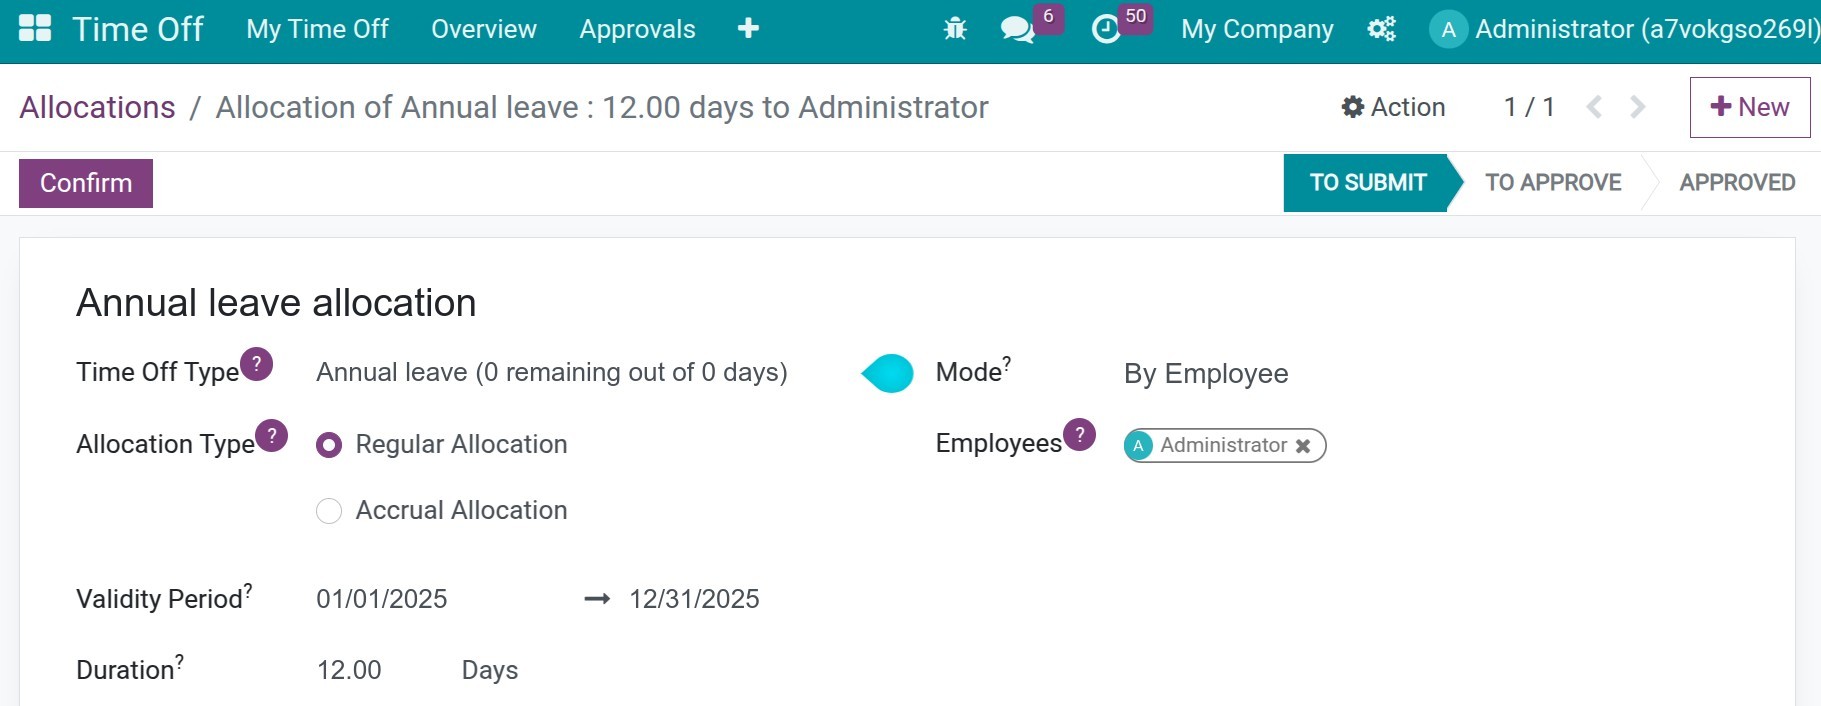Open the Administrator user menu
The image size is (1821, 706).
[1624, 29]
